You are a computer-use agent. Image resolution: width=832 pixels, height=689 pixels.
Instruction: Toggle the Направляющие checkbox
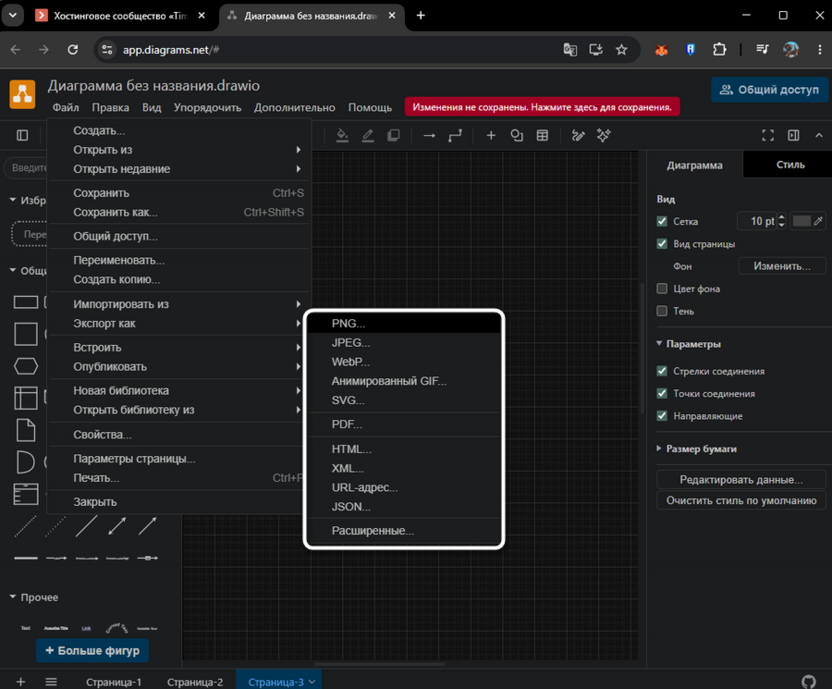(x=662, y=416)
